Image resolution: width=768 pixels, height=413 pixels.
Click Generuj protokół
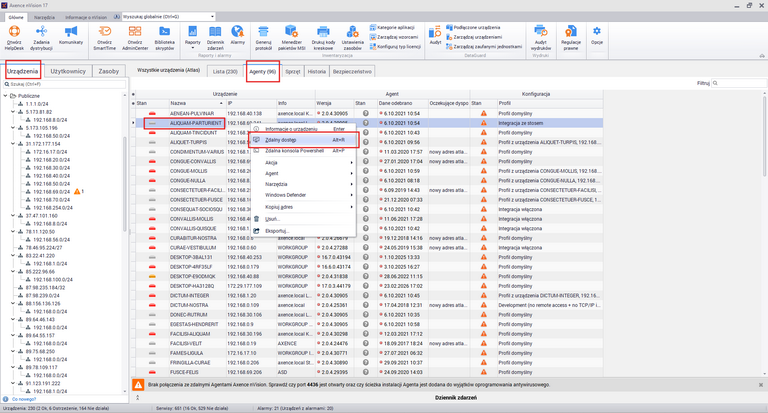pyautogui.click(x=264, y=38)
